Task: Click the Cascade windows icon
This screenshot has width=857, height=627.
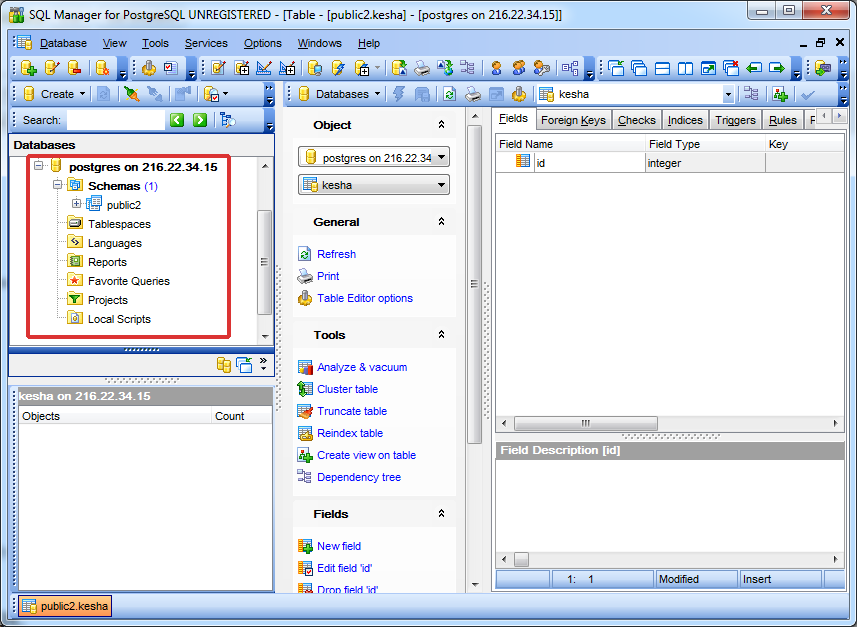Action: click(x=639, y=68)
